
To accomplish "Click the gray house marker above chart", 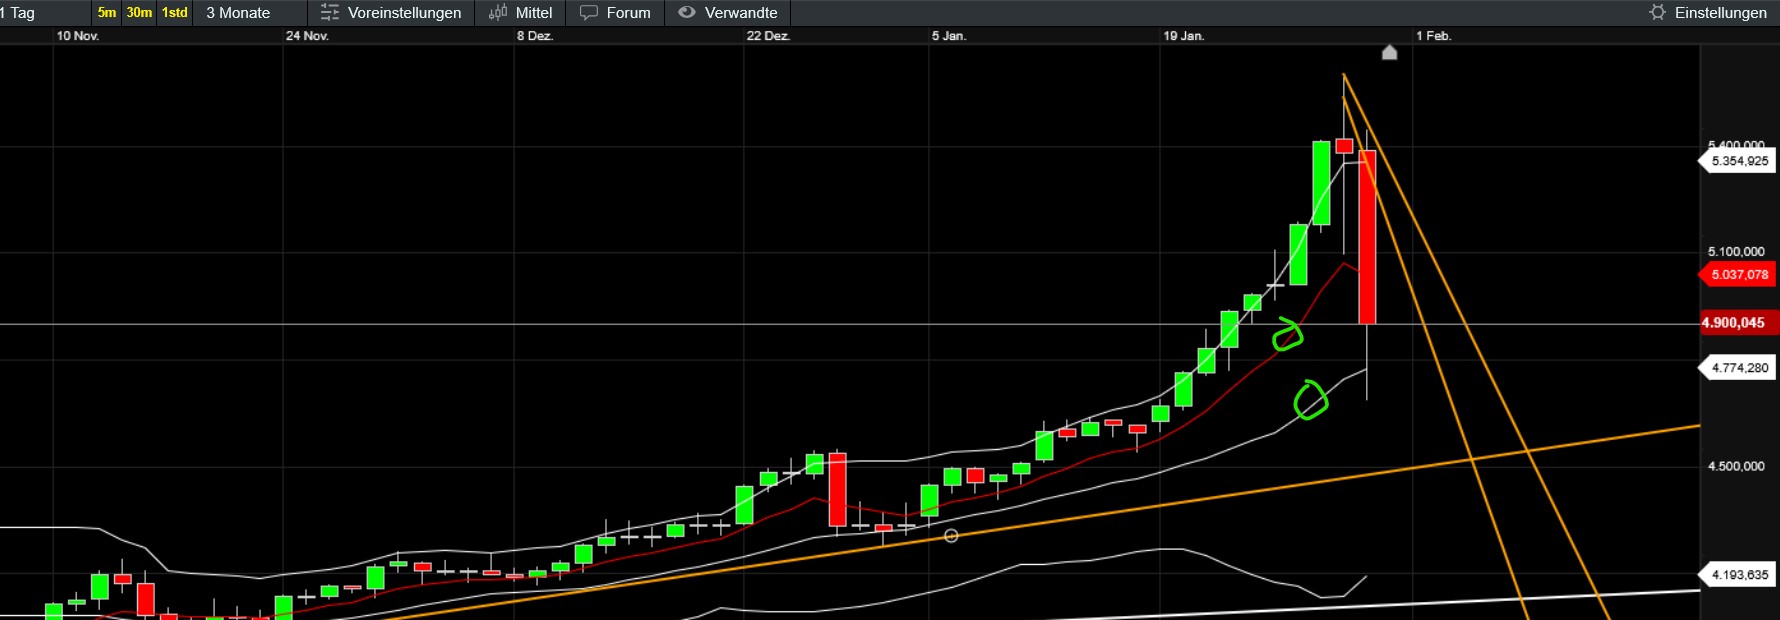I will pyautogui.click(x=1389, y=52).
